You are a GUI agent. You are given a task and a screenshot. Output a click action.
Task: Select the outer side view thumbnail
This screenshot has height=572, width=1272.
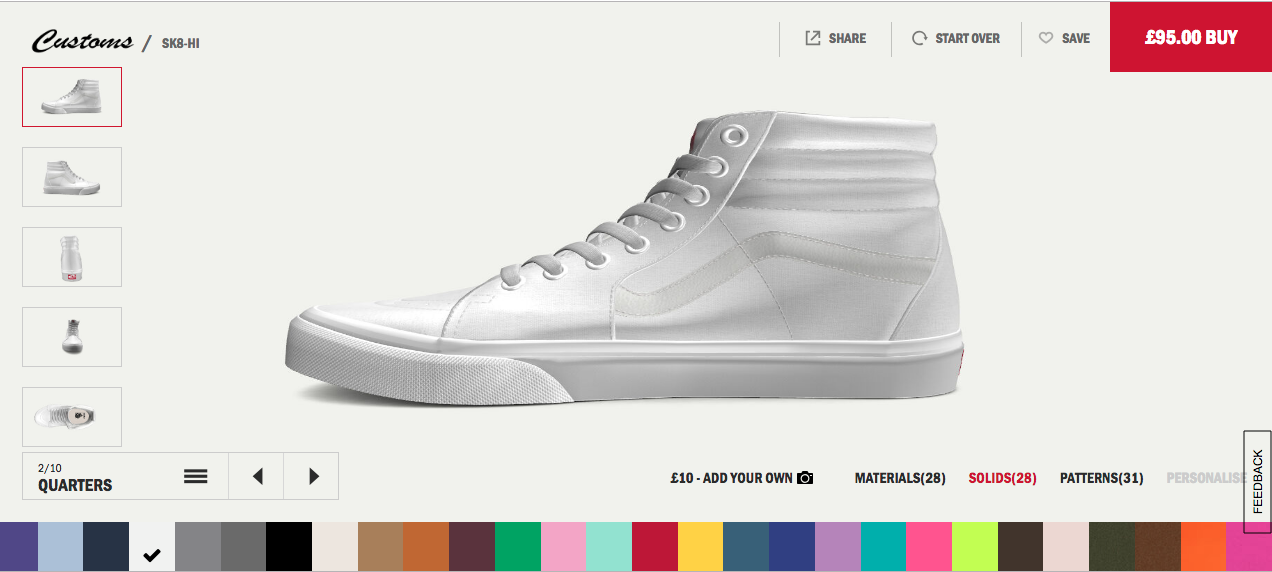[x=72, y=97]
